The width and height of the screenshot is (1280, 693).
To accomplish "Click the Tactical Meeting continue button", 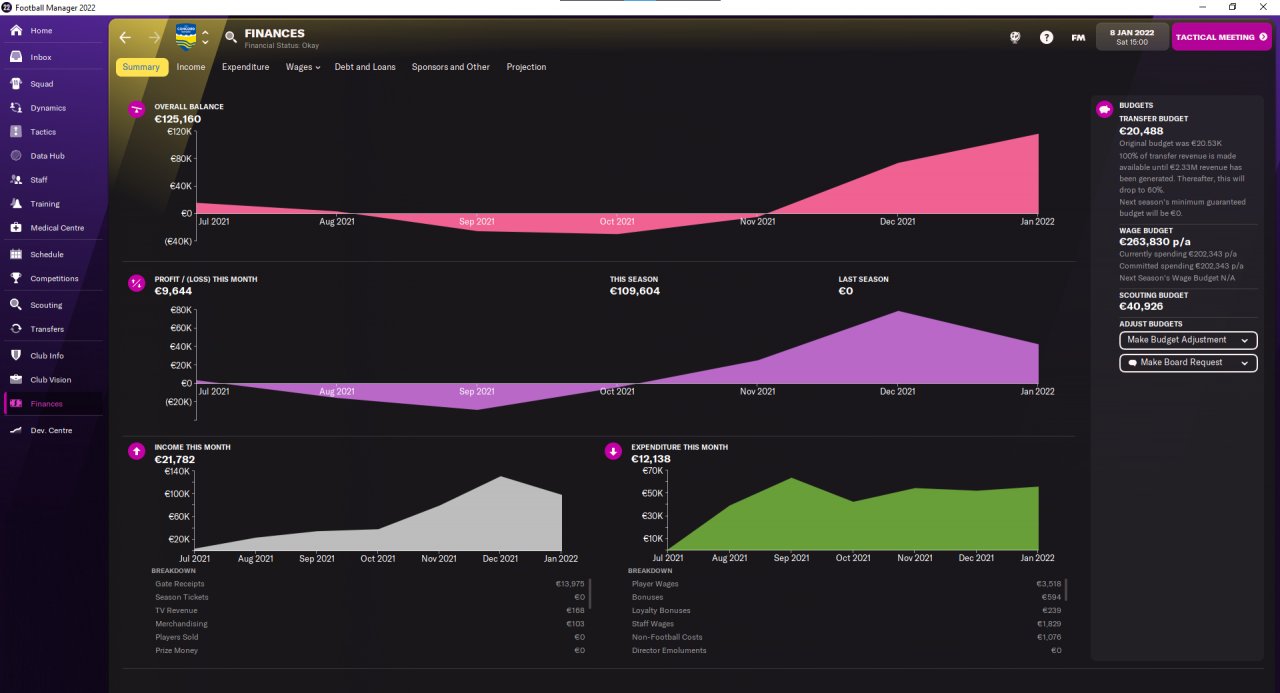I will pos(1221,37).
